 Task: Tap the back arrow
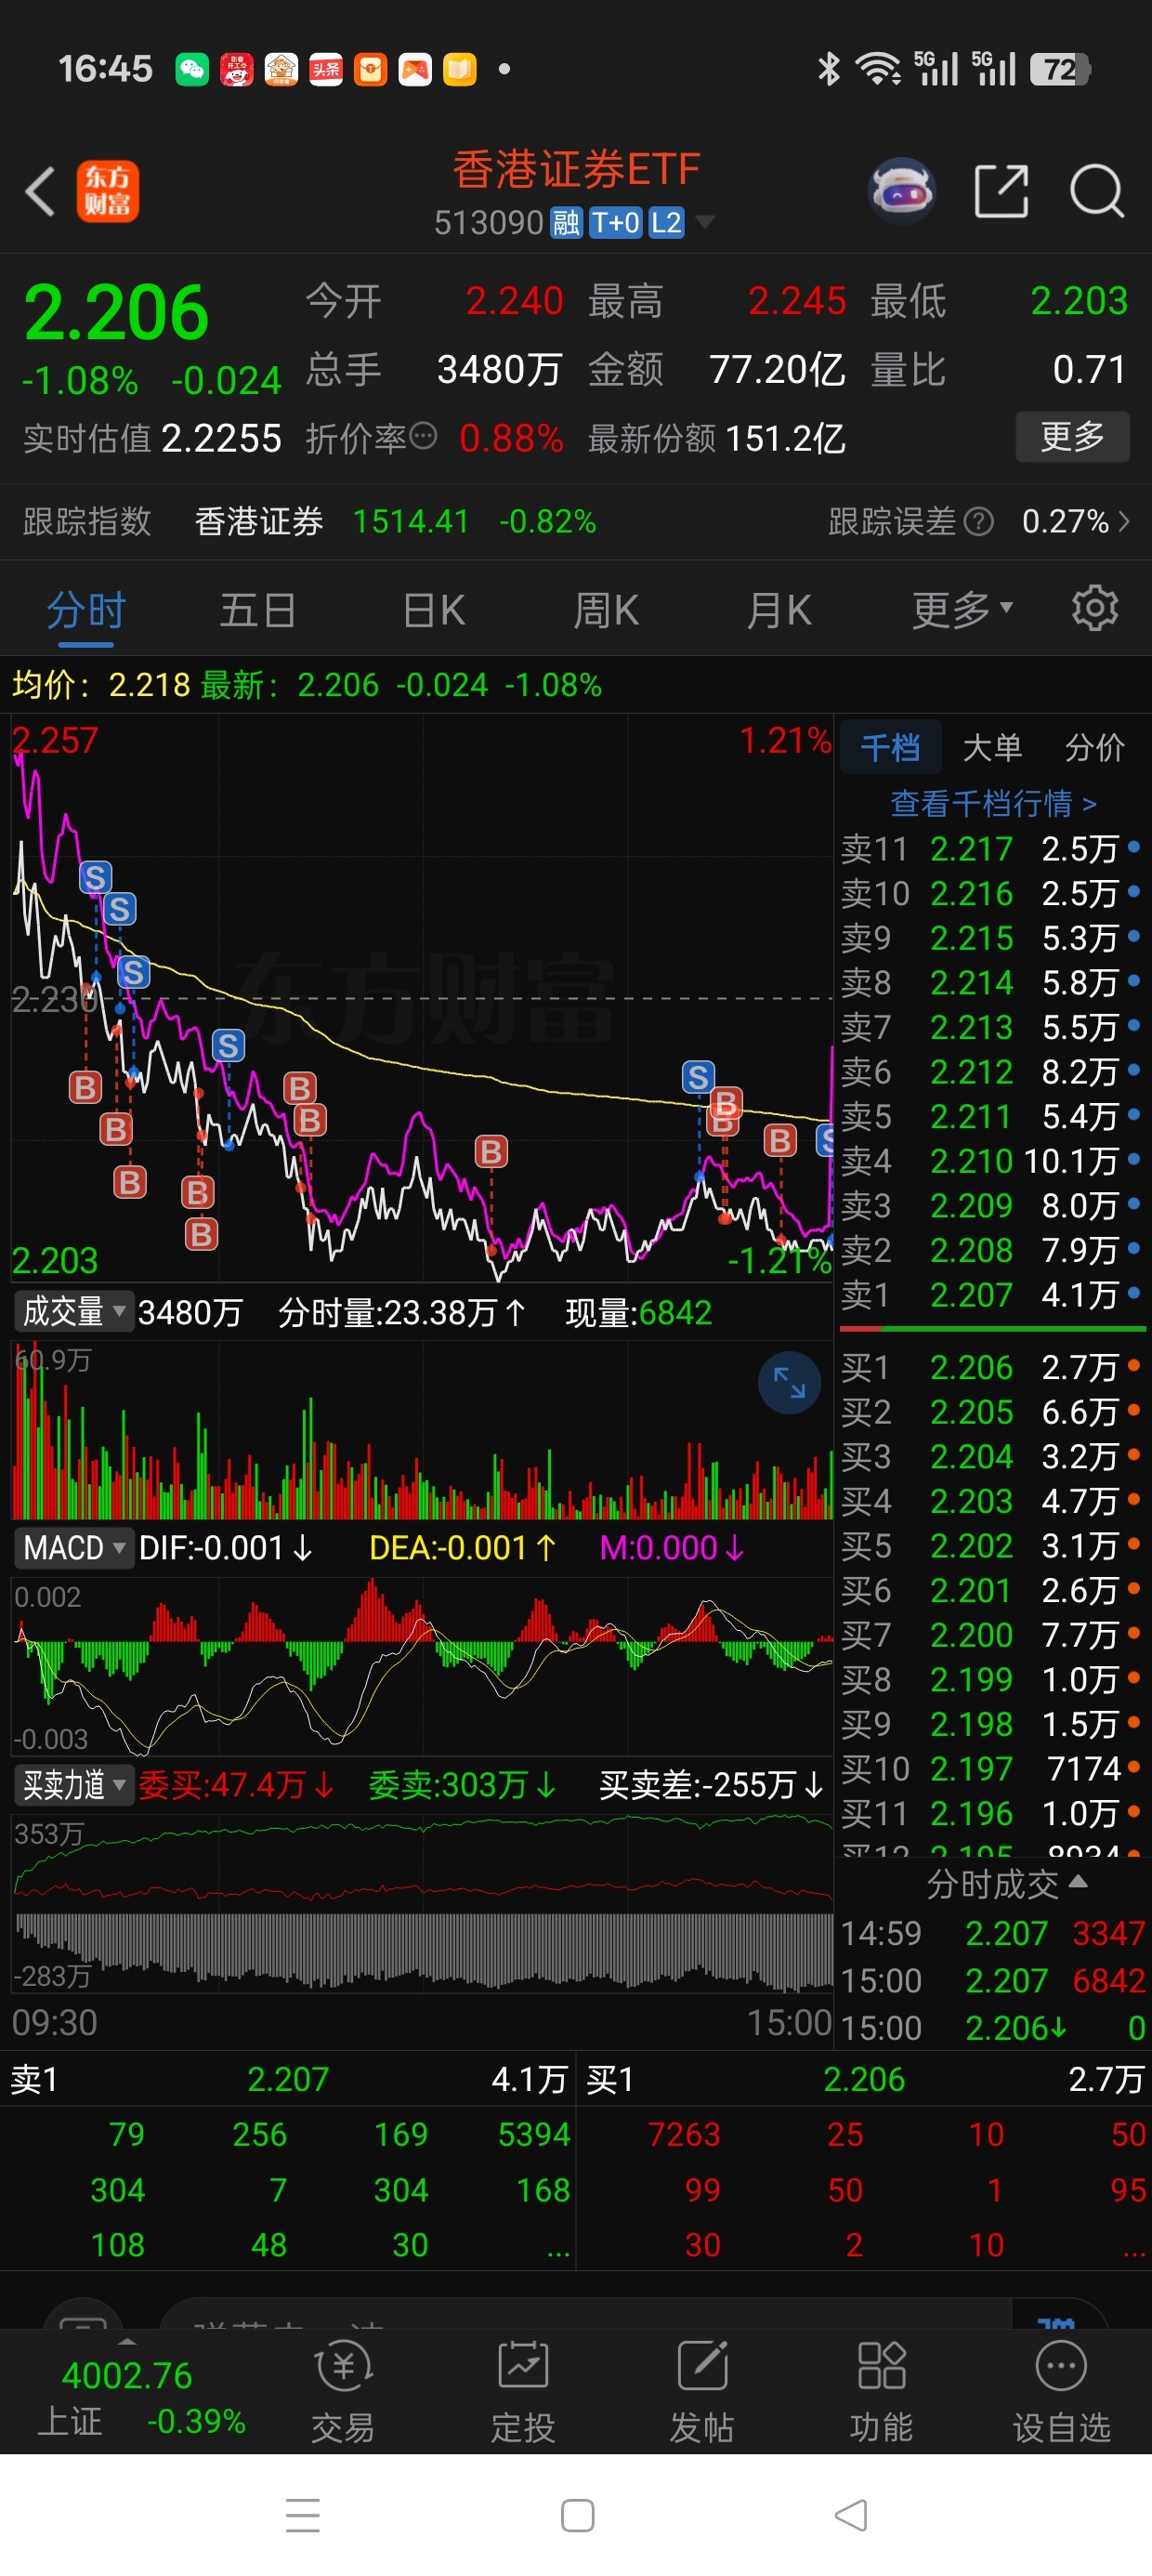pyautogui.click(x=40, y=191)
